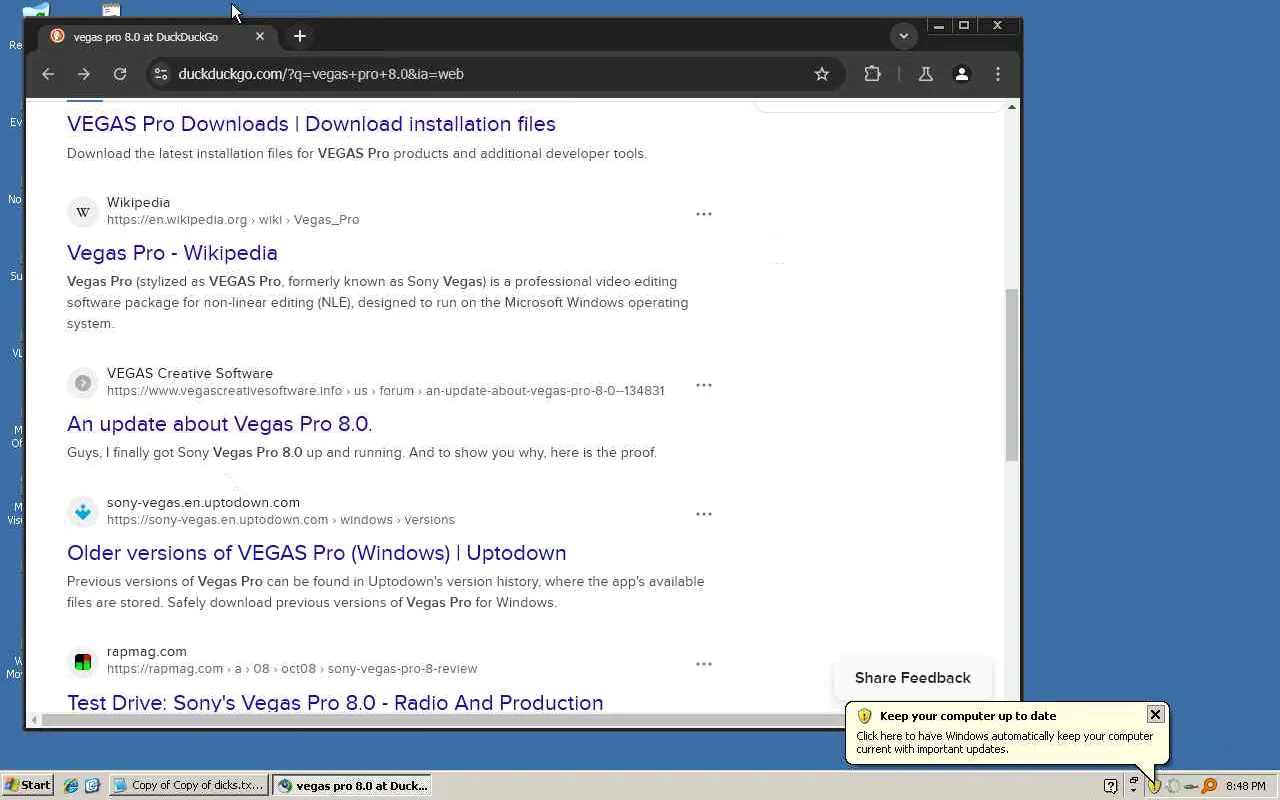Go back using the browser back arrow
This screenshot has width=1280, height=800.
48,74
